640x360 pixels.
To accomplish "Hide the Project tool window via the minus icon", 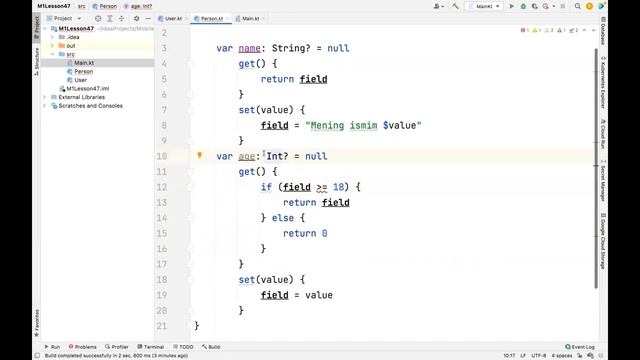I will (148, 18).
